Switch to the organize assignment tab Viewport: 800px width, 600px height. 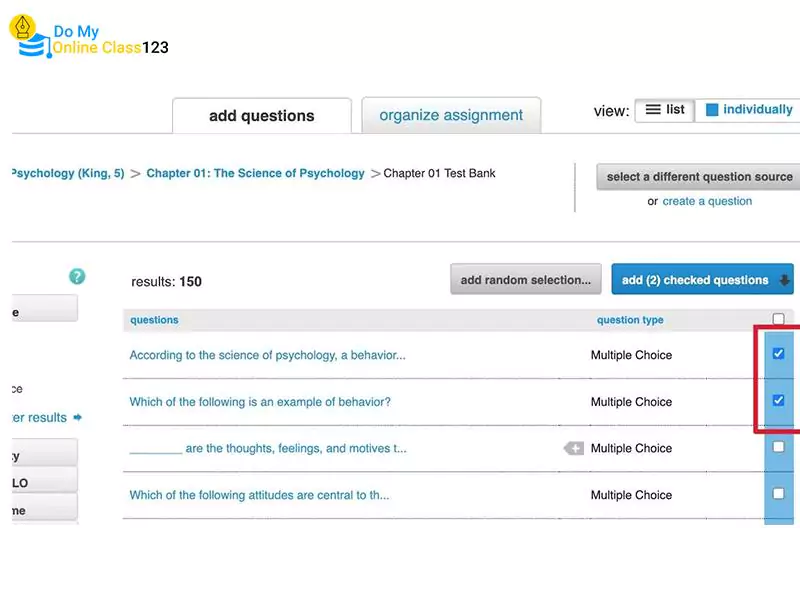451,115
